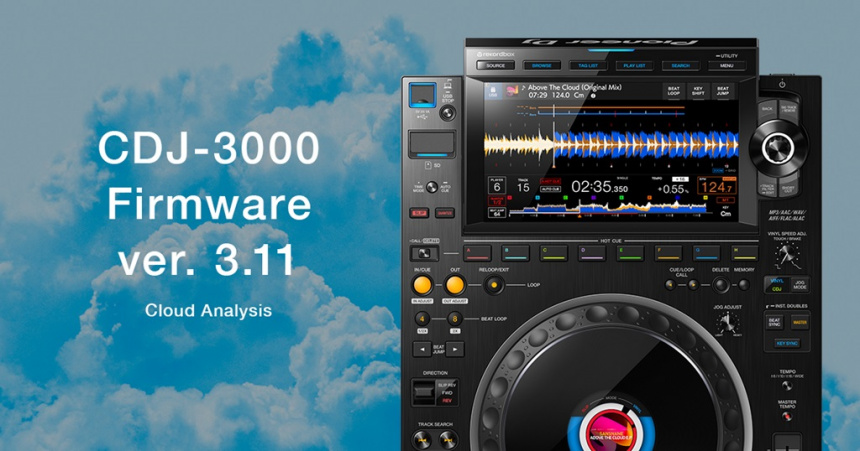Push the USB STOP button
Screen dimensions: 860x451
448,114
